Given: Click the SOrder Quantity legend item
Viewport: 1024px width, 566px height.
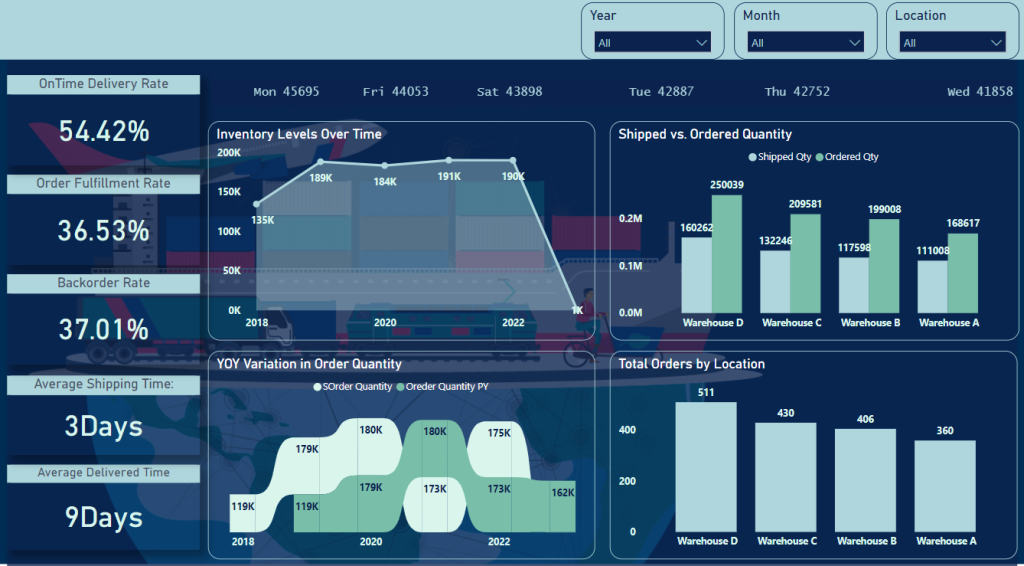Looking at the screenshot, I should pos(318,386).
